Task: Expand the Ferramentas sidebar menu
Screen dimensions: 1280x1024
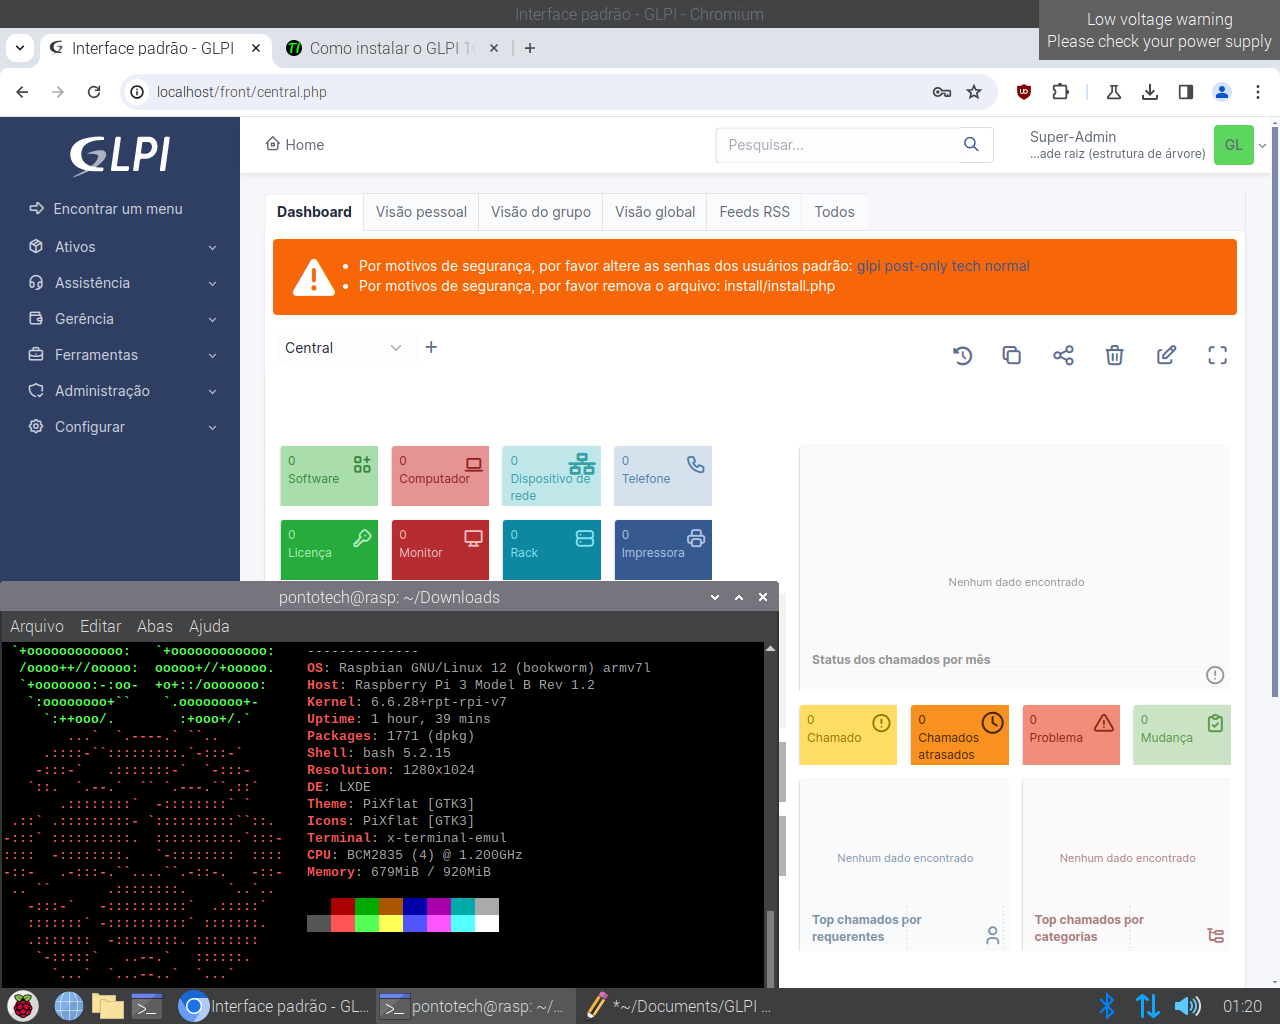Action: 122,355
